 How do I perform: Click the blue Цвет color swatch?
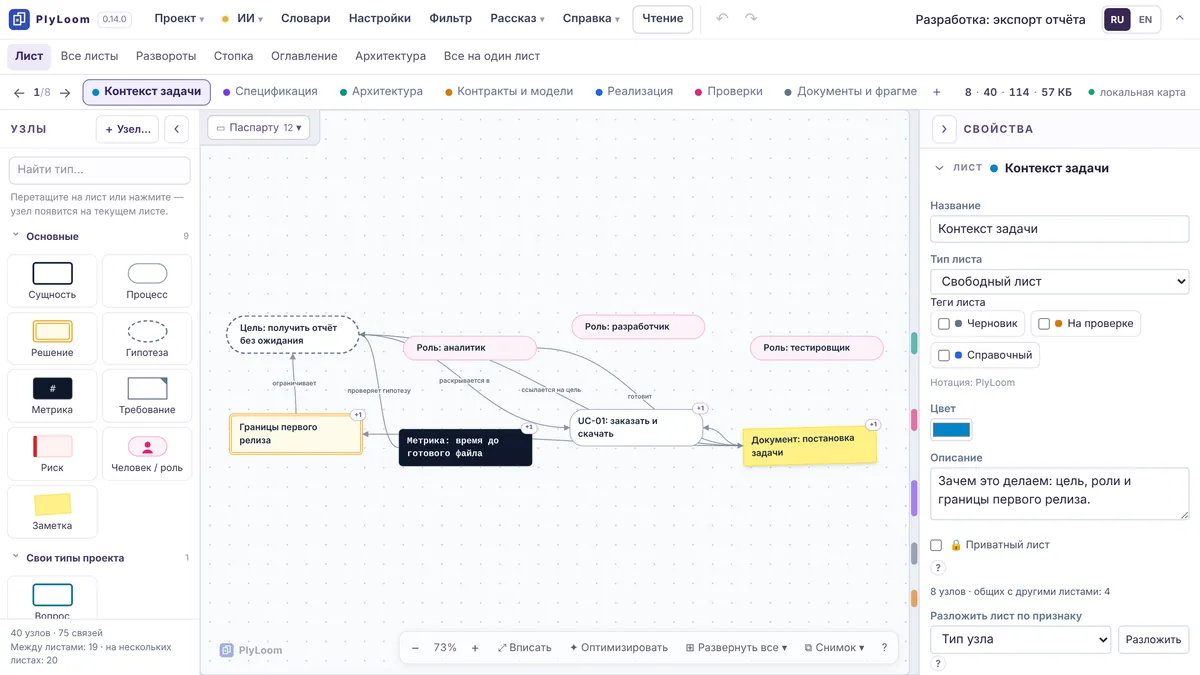(x=951, y=430)
